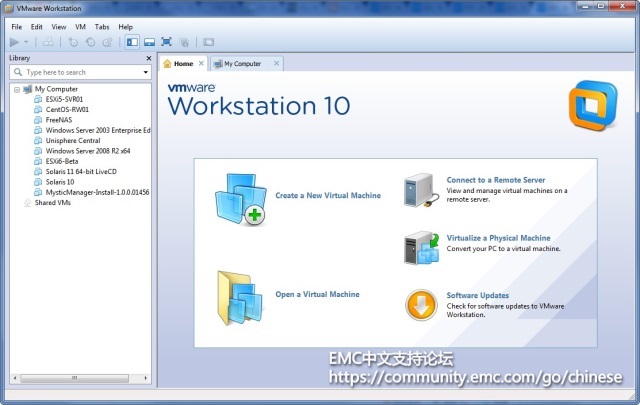Click the Home tab house icon

click(x=167, y=64)
